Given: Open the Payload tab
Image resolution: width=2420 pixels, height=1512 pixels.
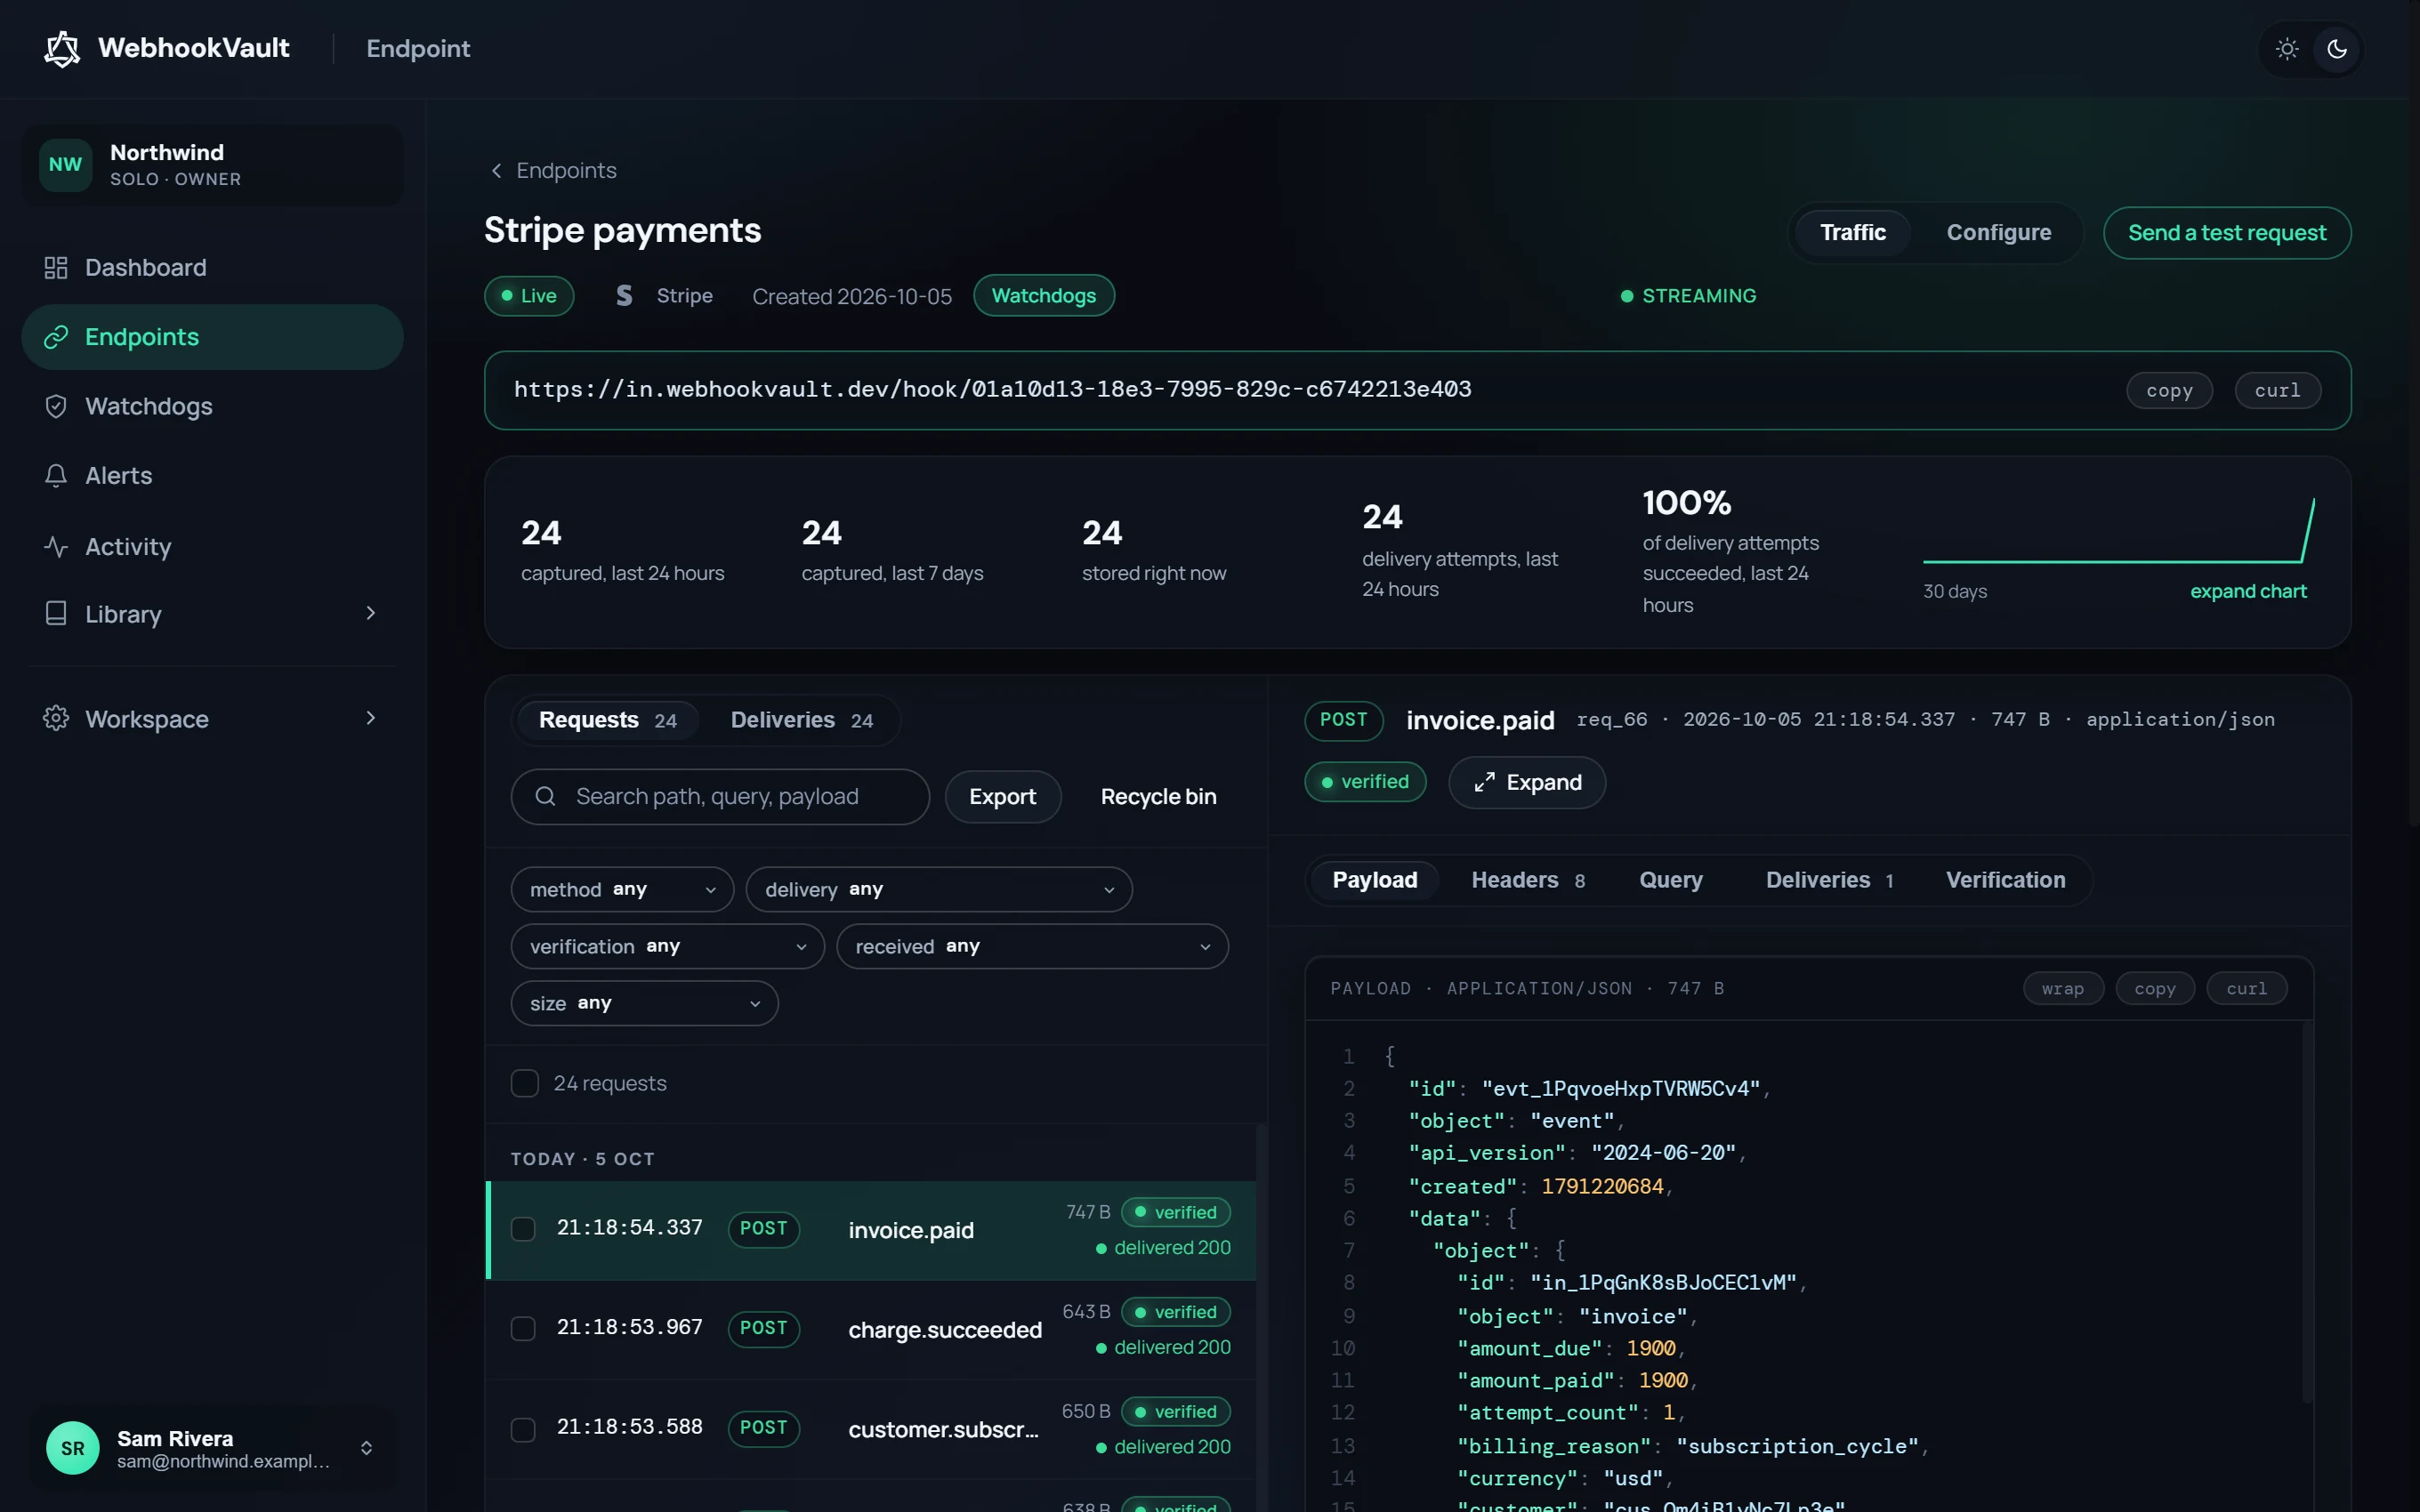Looking at the screenshot, I should pyautogui.click(x=1374, y=880).
